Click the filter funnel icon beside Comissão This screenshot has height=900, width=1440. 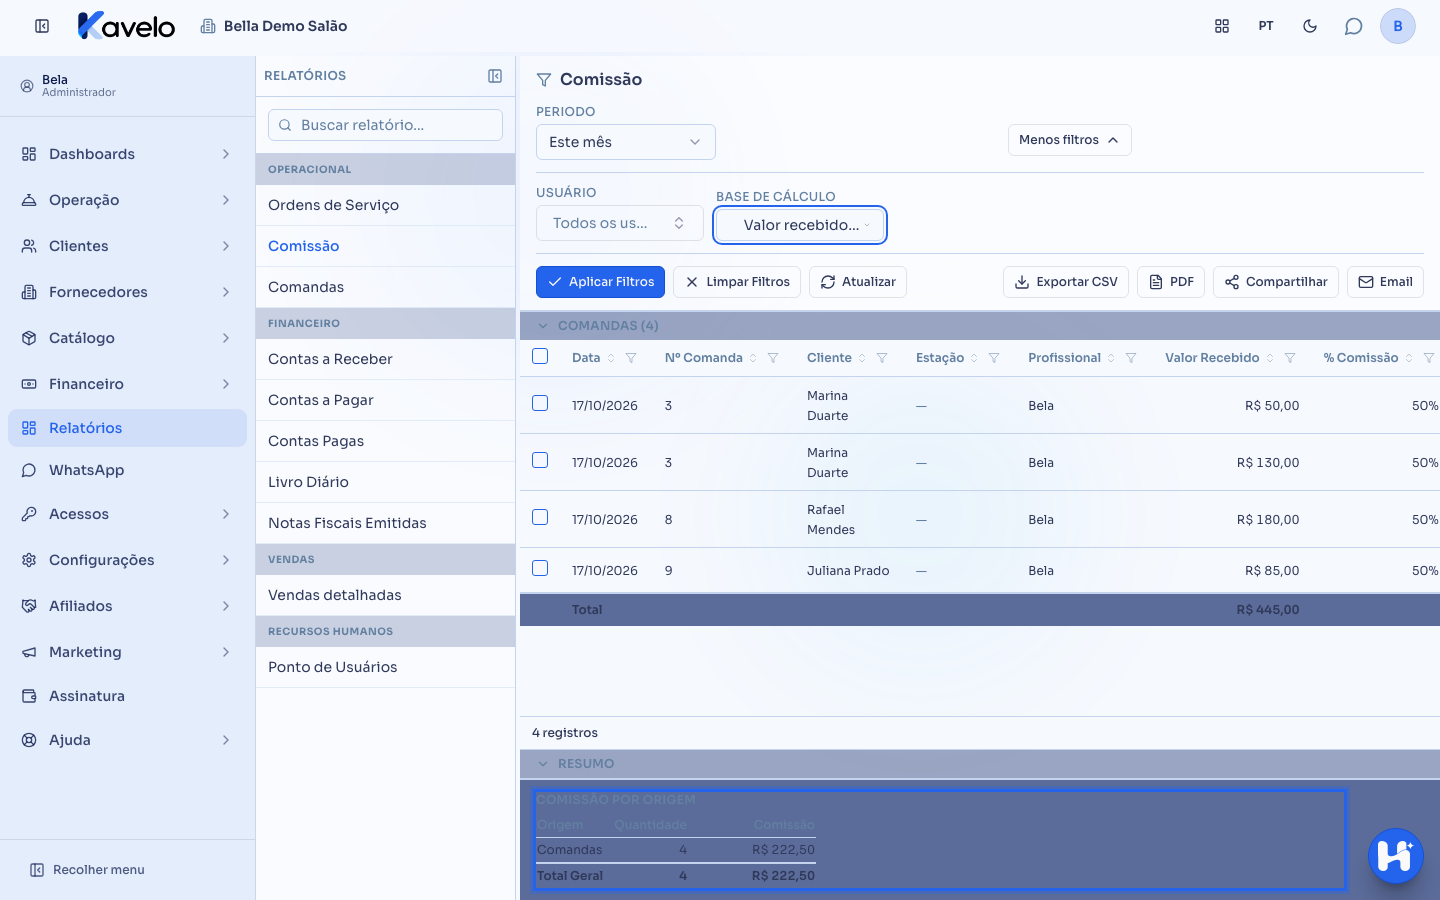tap(544, 80)
